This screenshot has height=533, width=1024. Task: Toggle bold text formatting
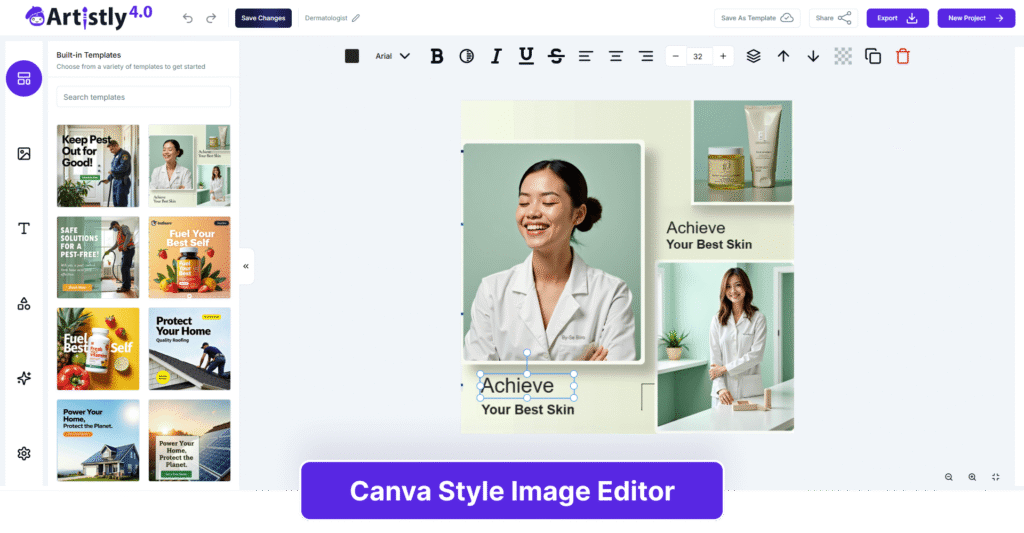tap(436, 56)
